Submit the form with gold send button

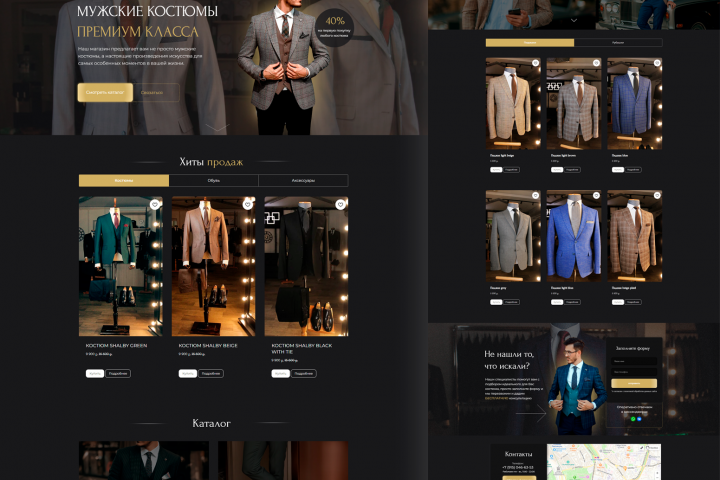pos(634,383)
